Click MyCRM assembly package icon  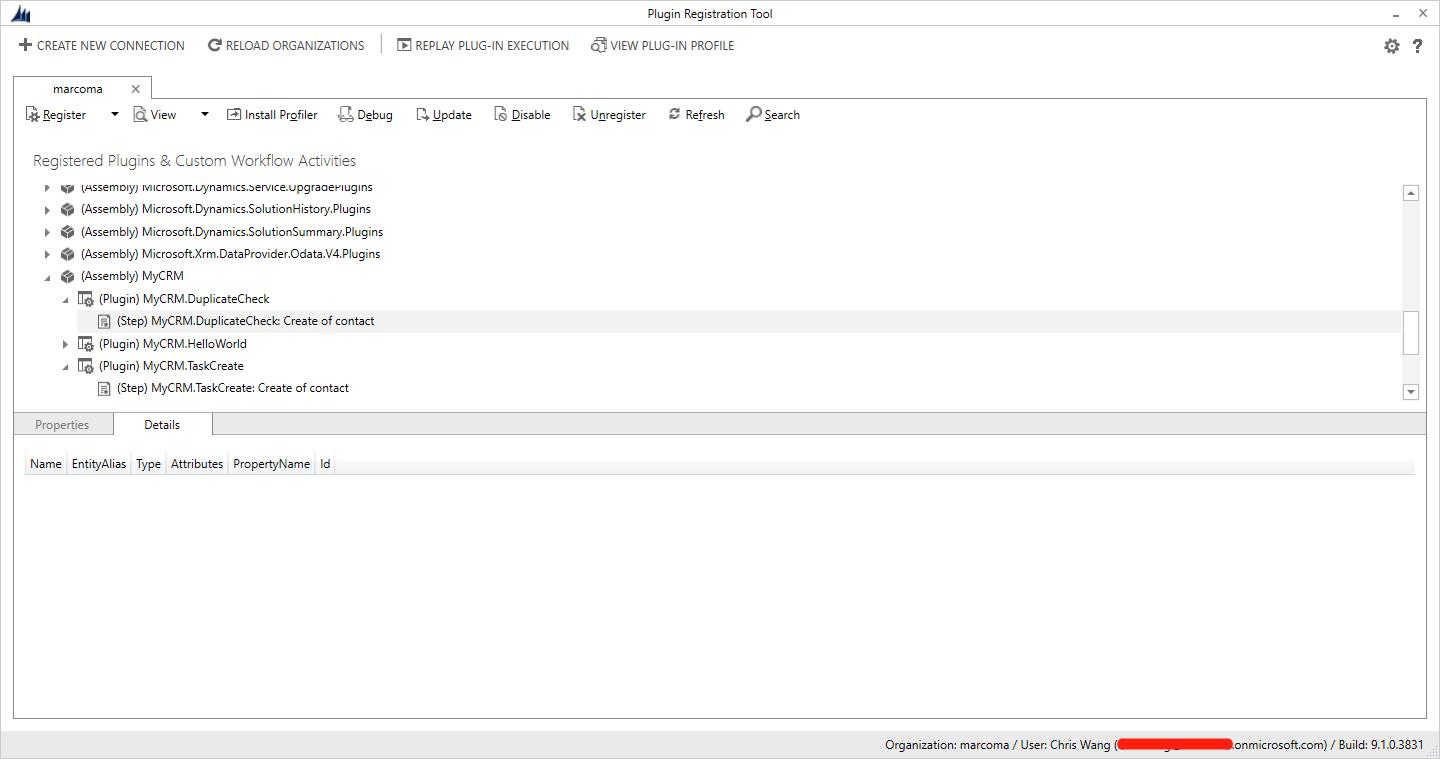point(67,277)
